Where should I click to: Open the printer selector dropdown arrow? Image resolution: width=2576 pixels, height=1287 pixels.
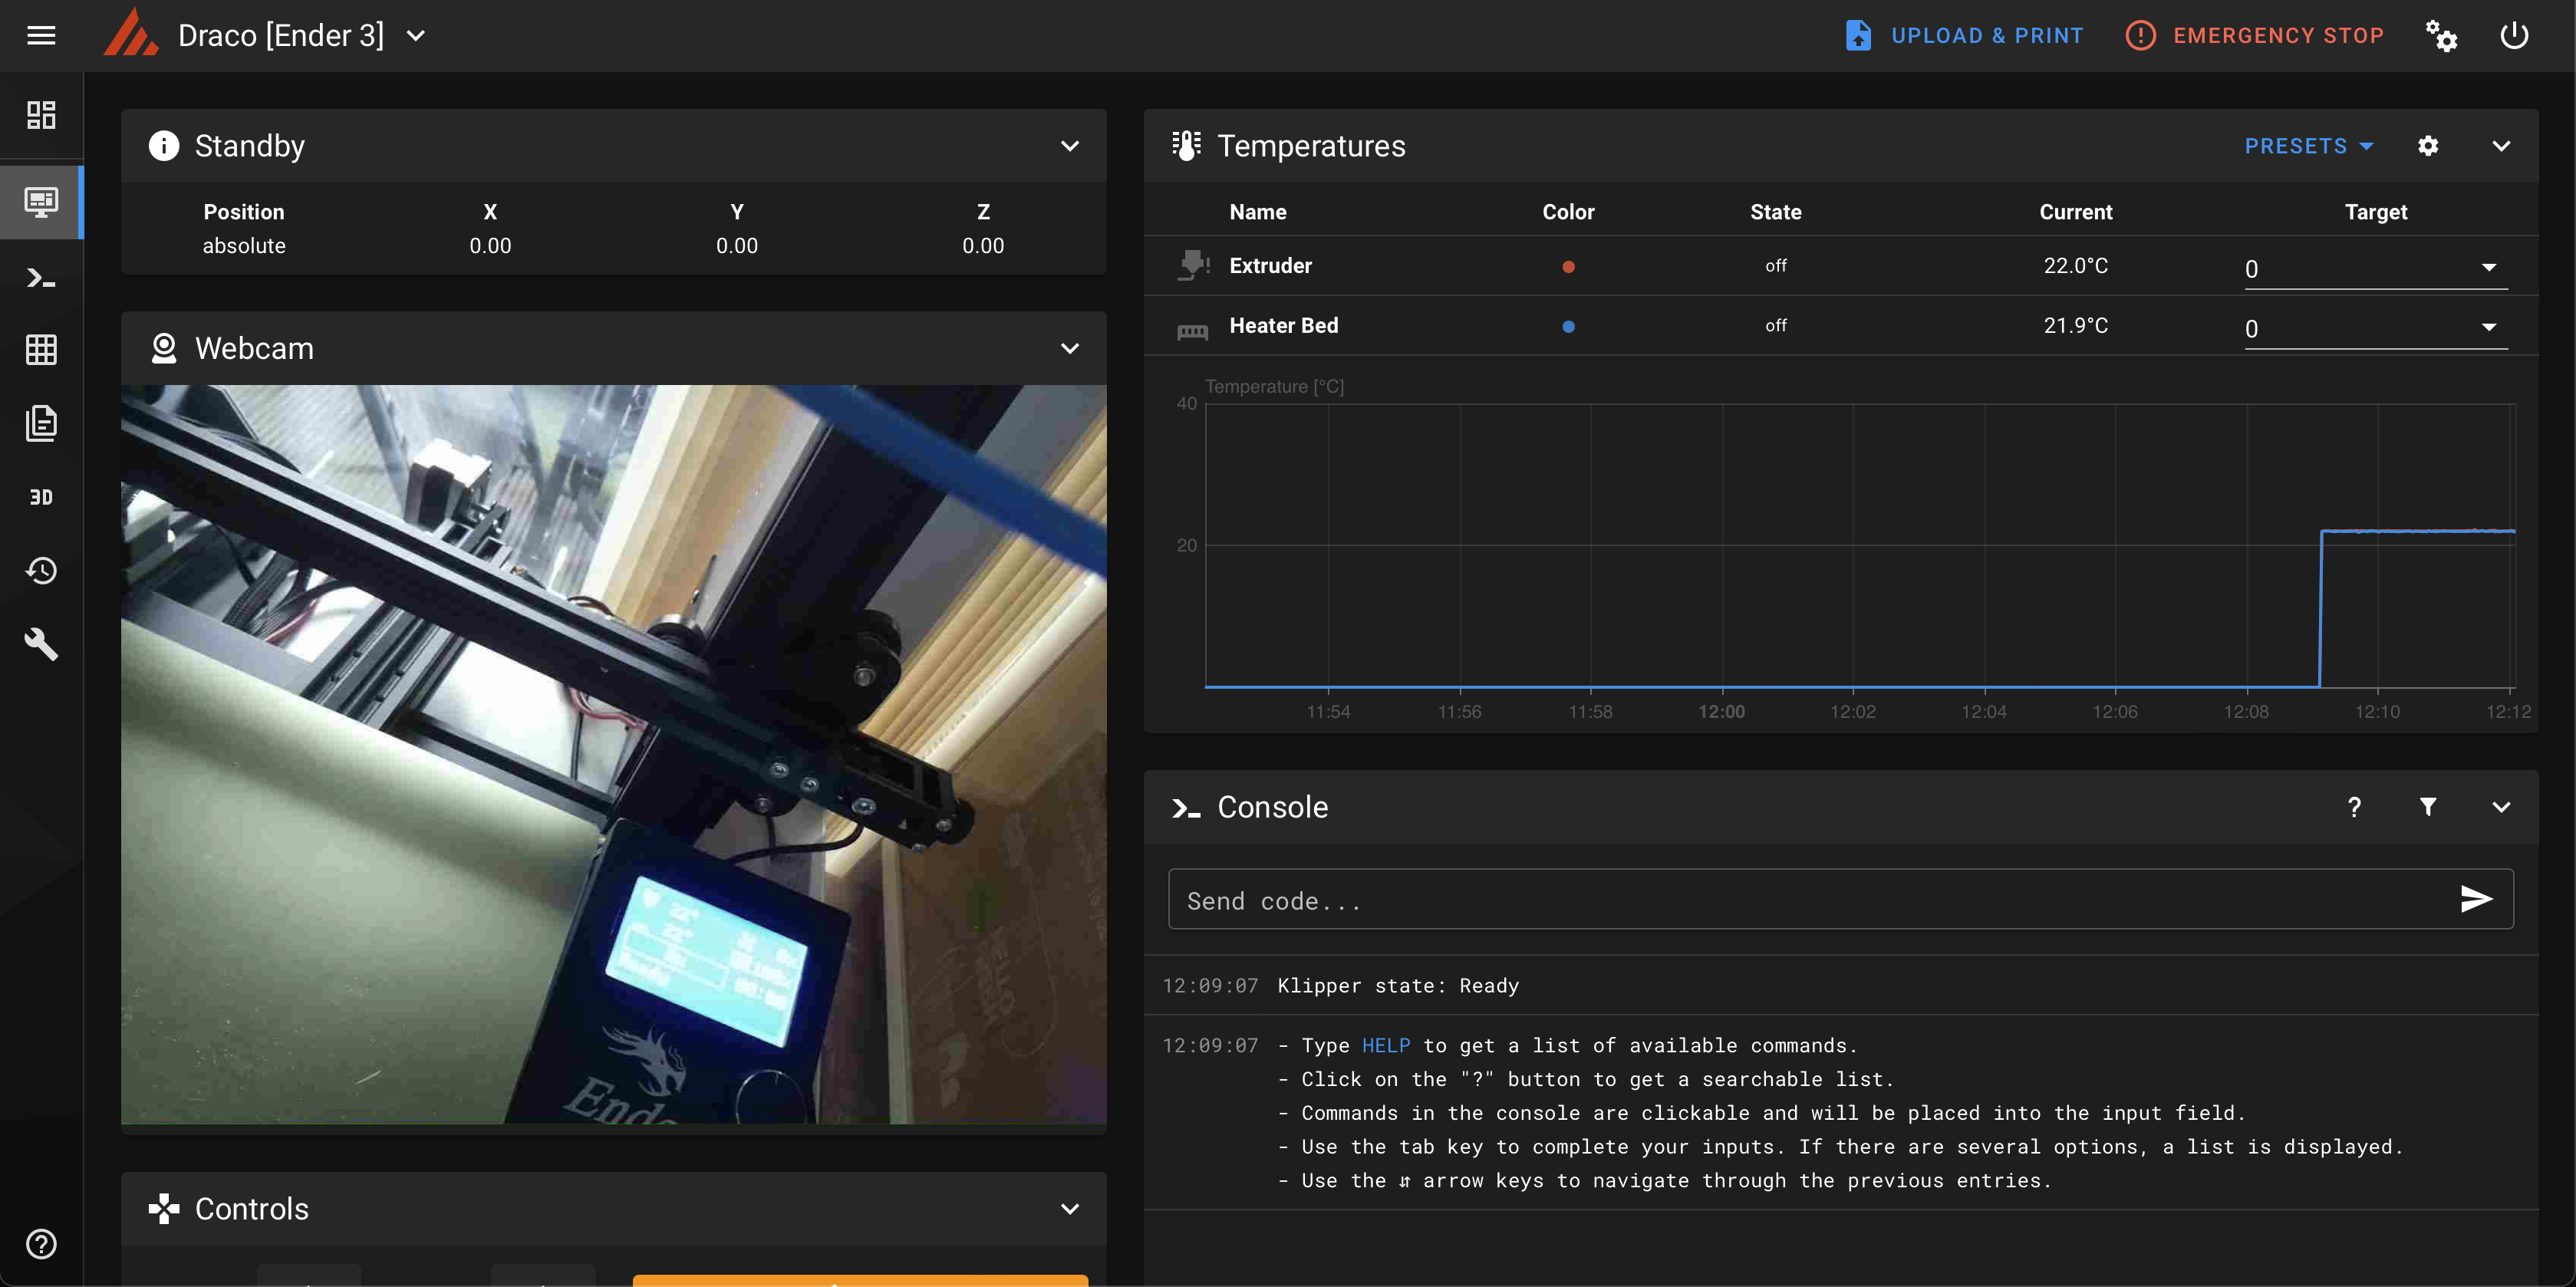[416, 36]
